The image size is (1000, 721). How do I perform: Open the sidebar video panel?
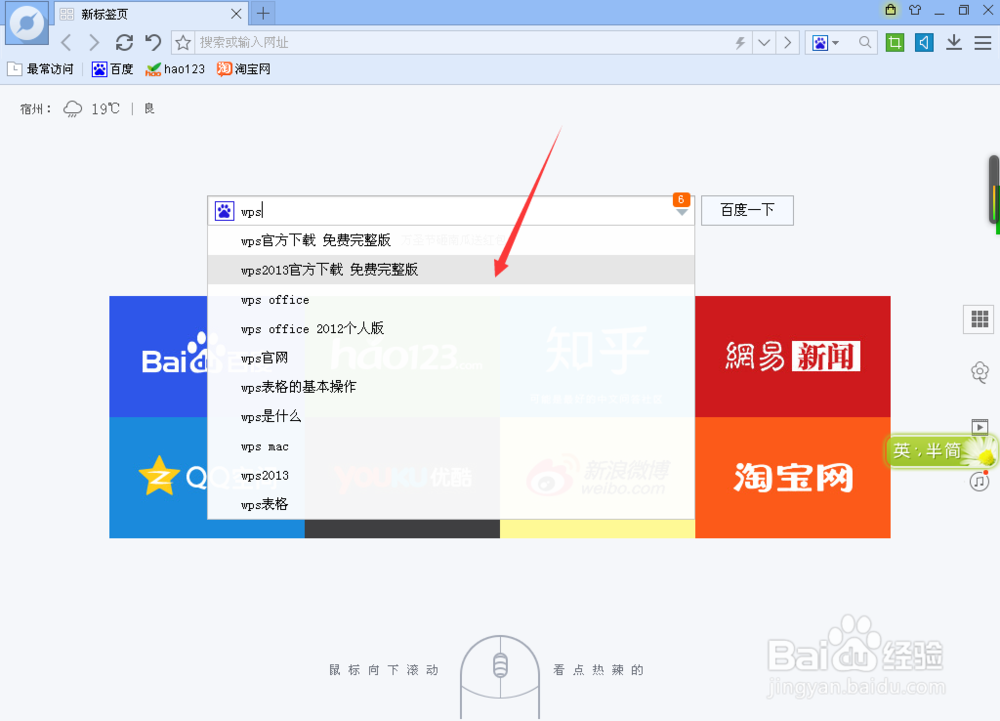[978, 425]
